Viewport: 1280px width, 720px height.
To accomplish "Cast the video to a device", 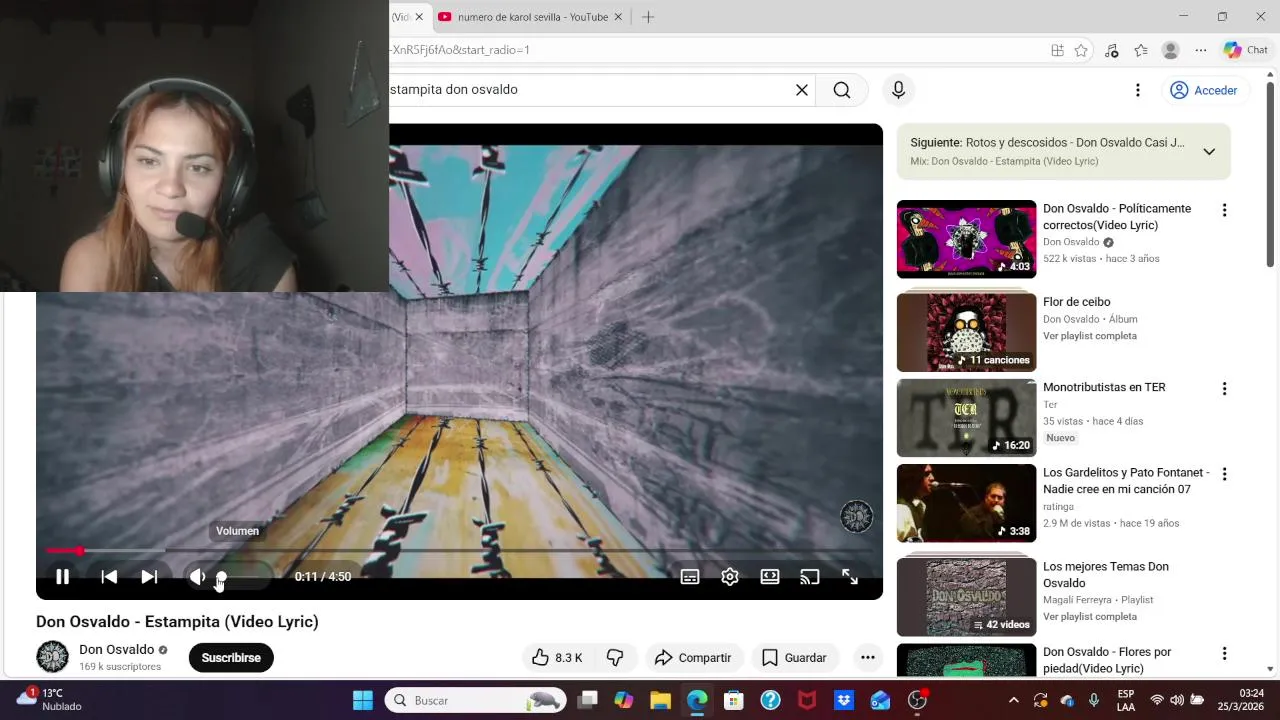I will (x=810, y=577).
